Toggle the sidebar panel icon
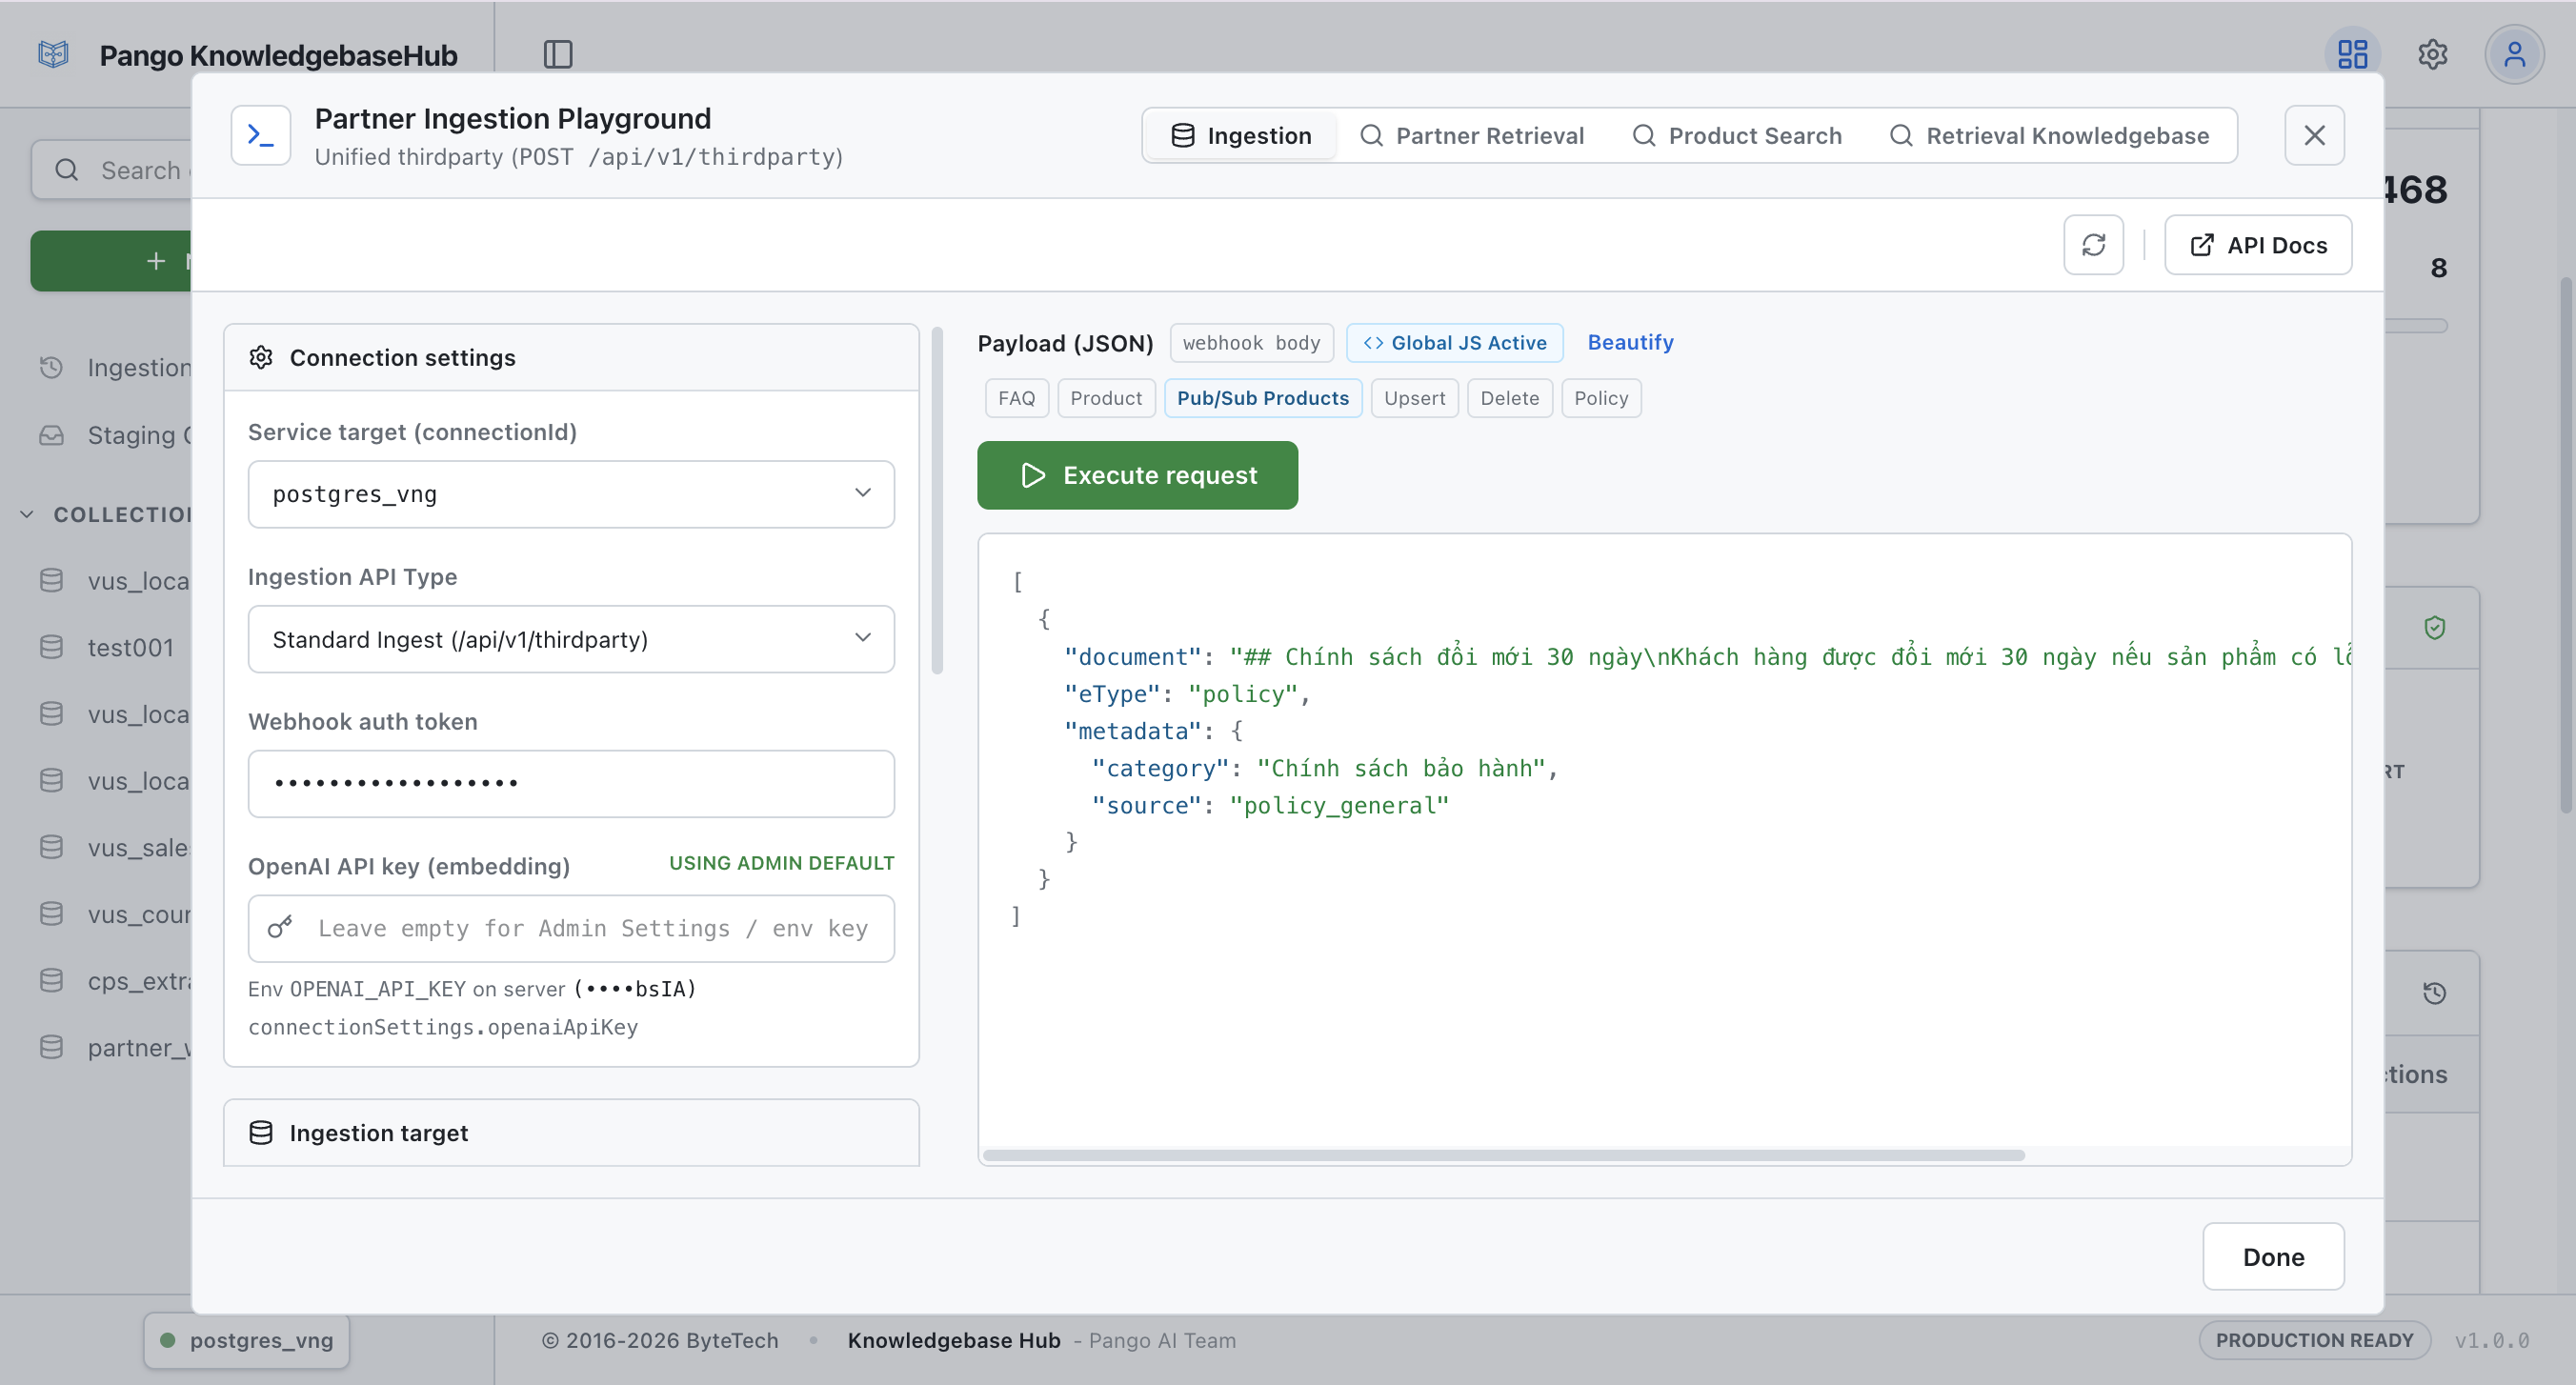2576x1385 pixels. (558, 54)
